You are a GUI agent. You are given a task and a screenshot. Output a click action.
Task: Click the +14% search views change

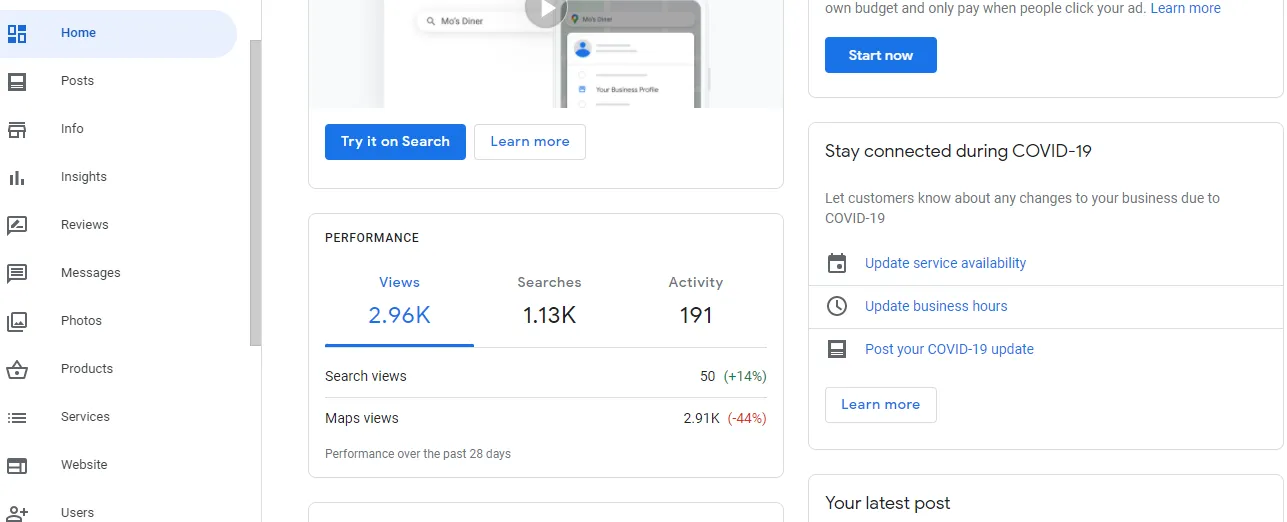[745, 376]
